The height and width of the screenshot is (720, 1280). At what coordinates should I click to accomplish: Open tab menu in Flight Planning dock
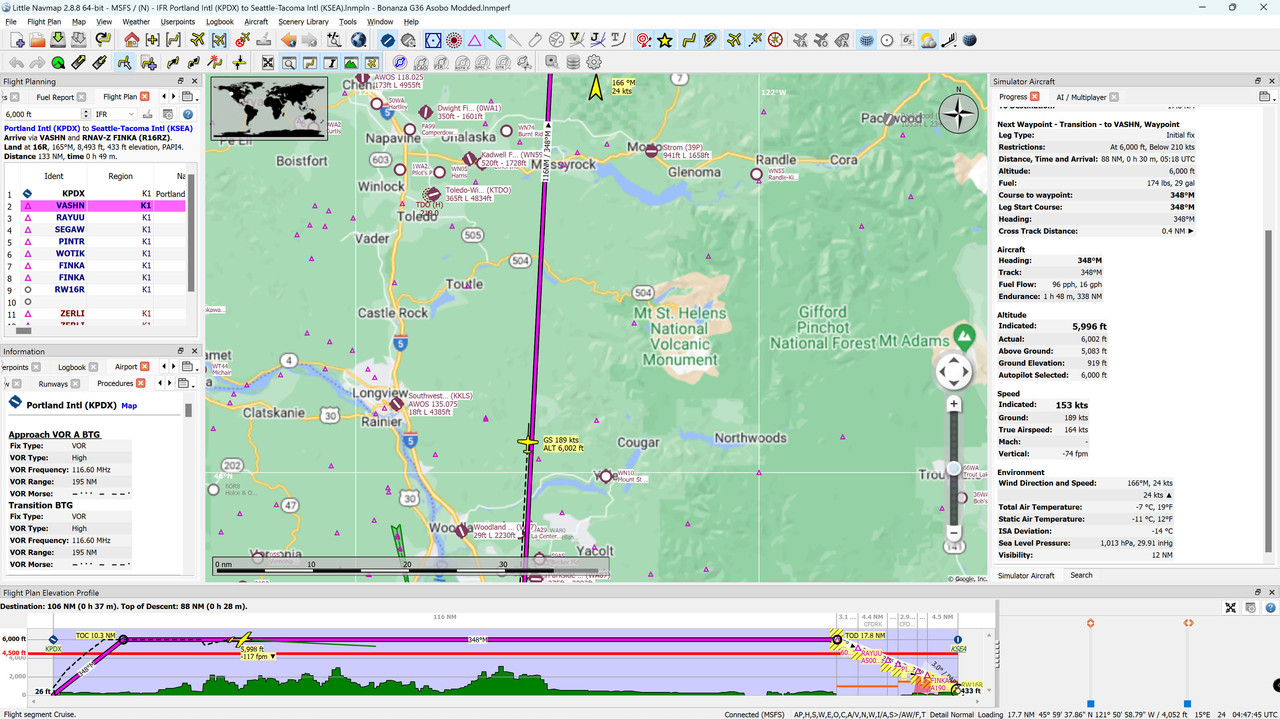189,97
